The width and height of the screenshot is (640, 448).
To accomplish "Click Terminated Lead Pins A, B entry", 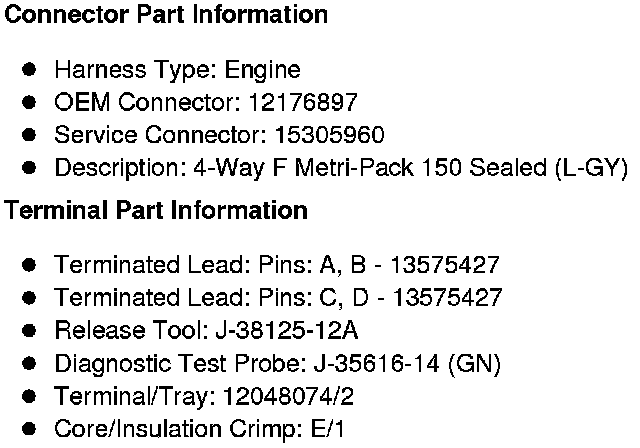I will pos(276,265).
